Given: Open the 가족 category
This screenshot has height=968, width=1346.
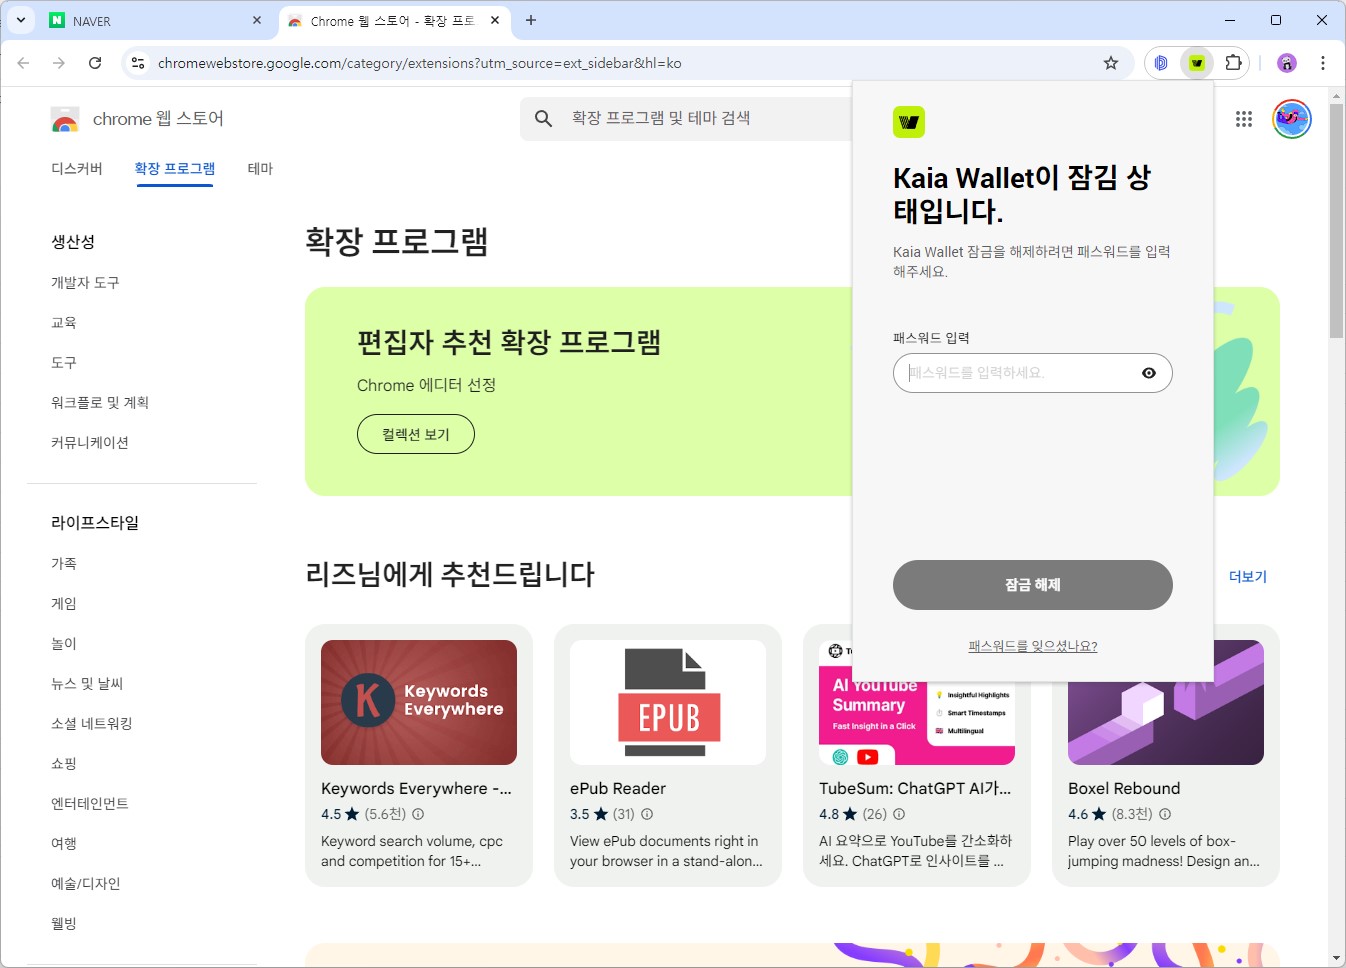Looking at the screenshot, I should [x=64, y=564].
